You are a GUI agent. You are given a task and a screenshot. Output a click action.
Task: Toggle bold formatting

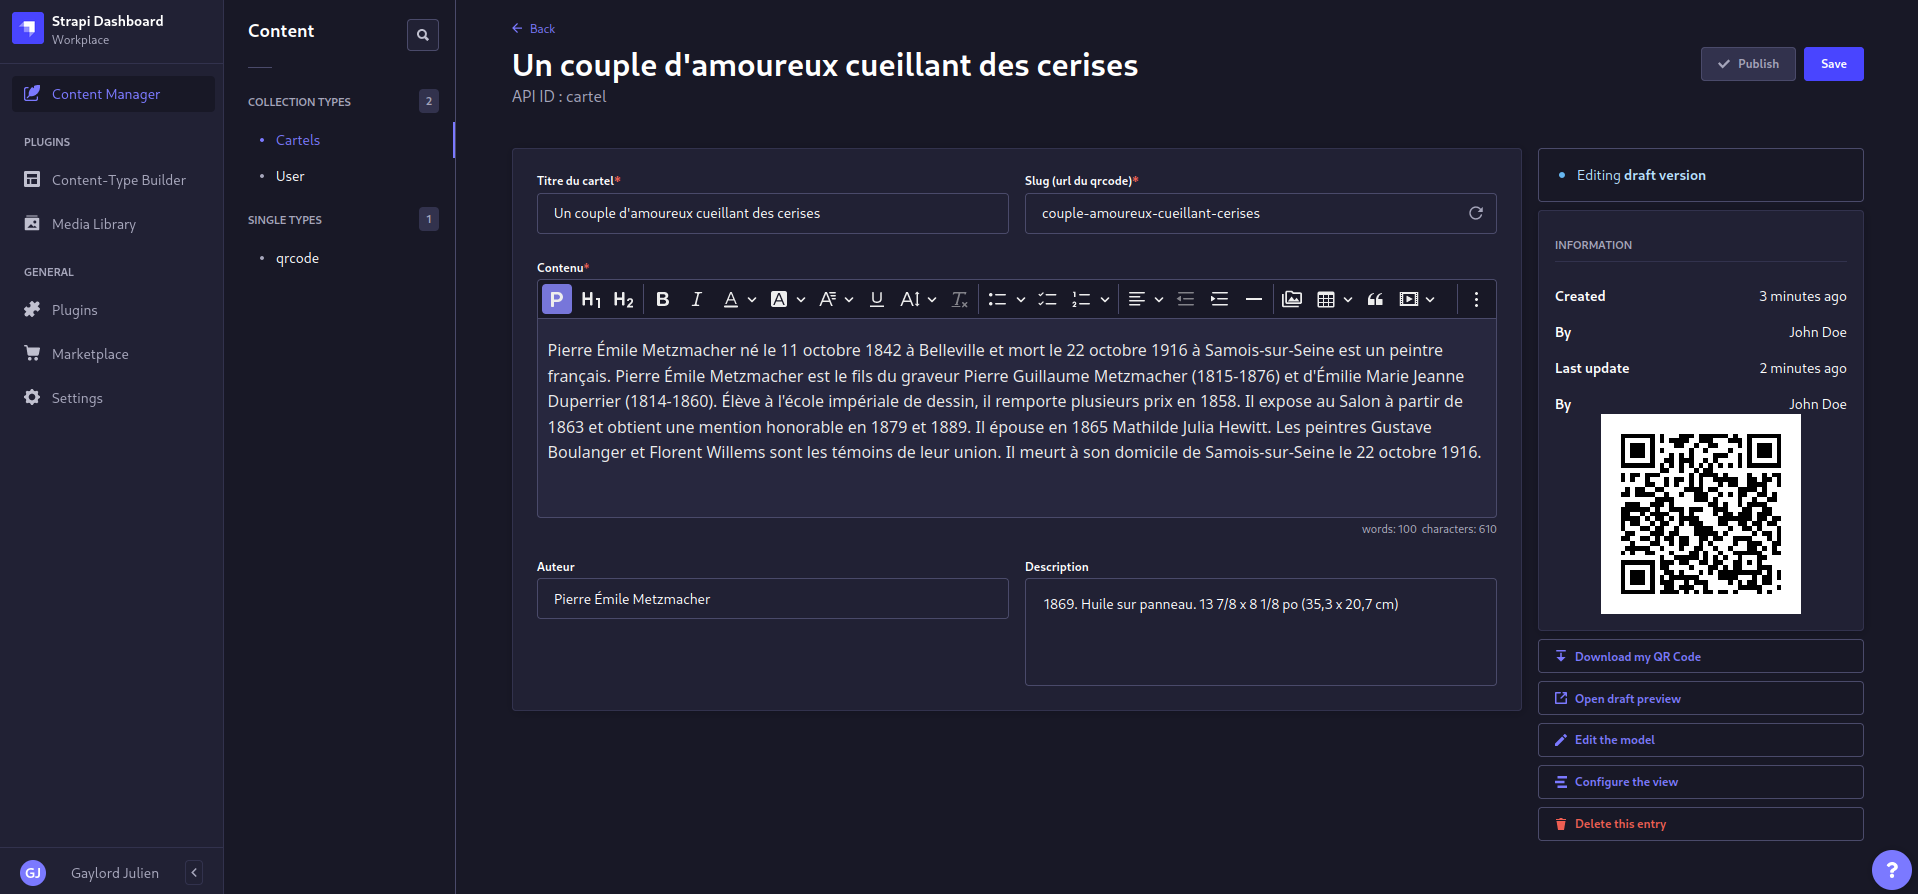pyautogui.click(x=663, y=299)
